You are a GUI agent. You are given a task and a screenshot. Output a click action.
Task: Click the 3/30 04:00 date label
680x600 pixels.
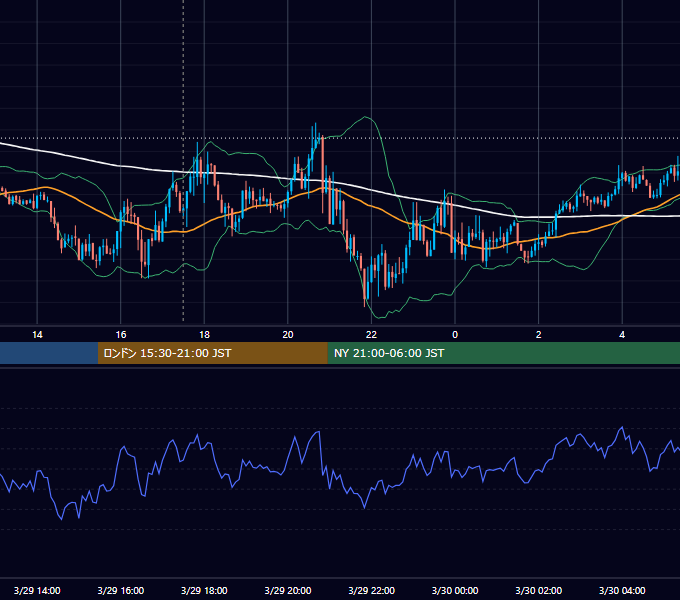[x=622, y=590]
